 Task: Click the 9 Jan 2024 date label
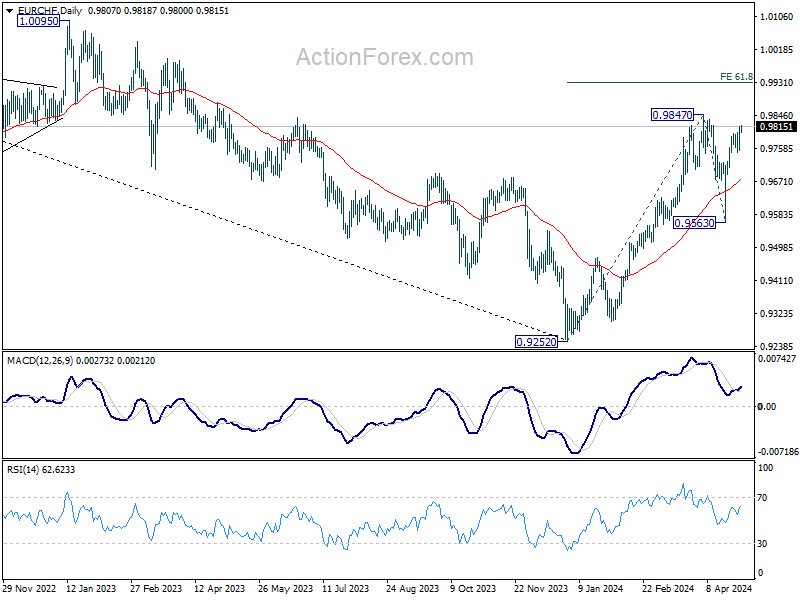tap(601, 588)
